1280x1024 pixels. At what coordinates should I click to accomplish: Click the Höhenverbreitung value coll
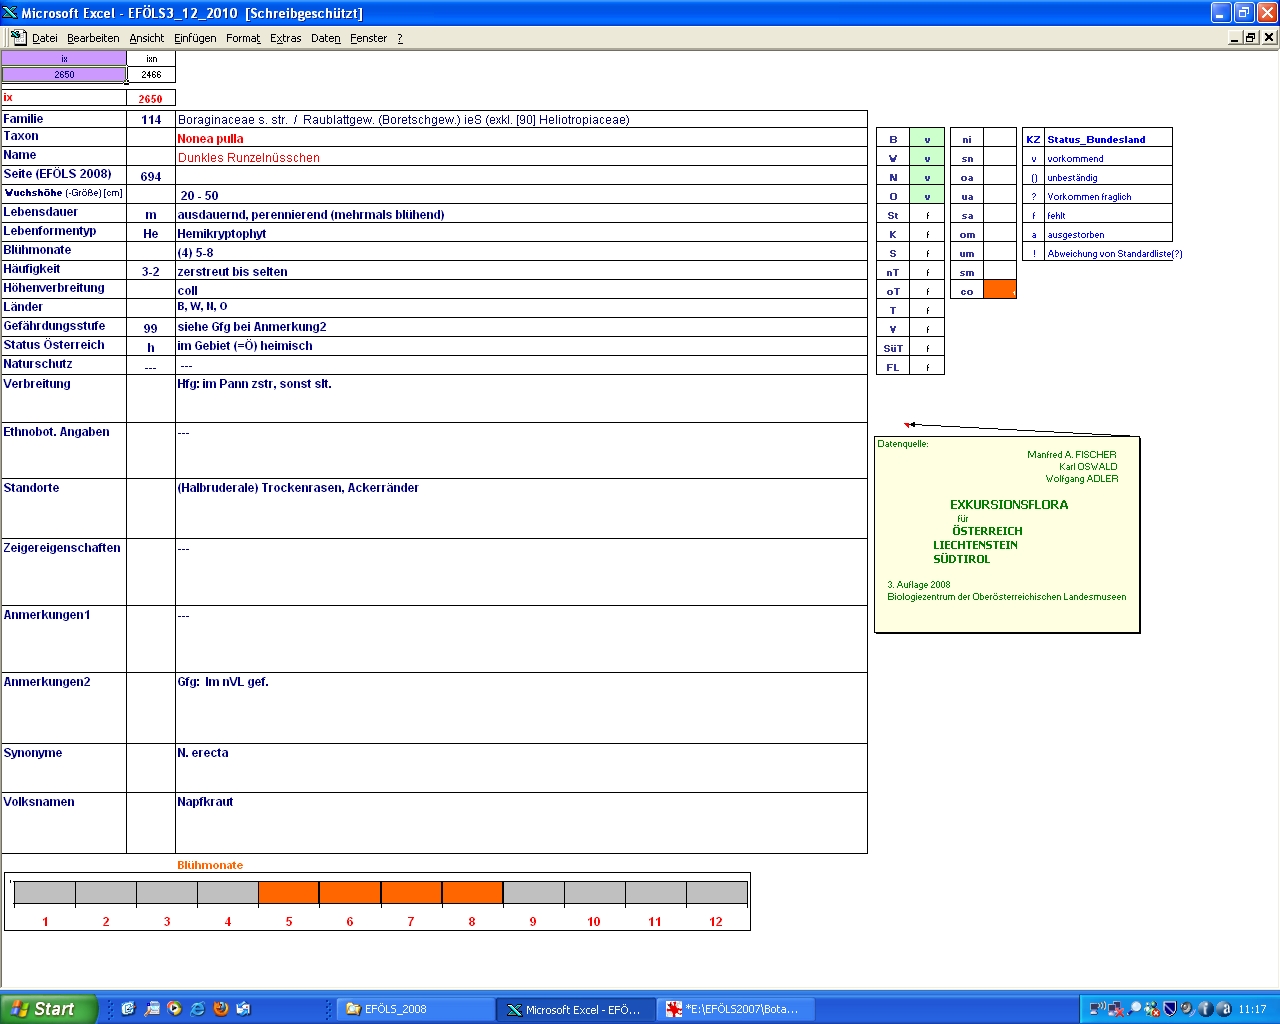click(187, 290)
